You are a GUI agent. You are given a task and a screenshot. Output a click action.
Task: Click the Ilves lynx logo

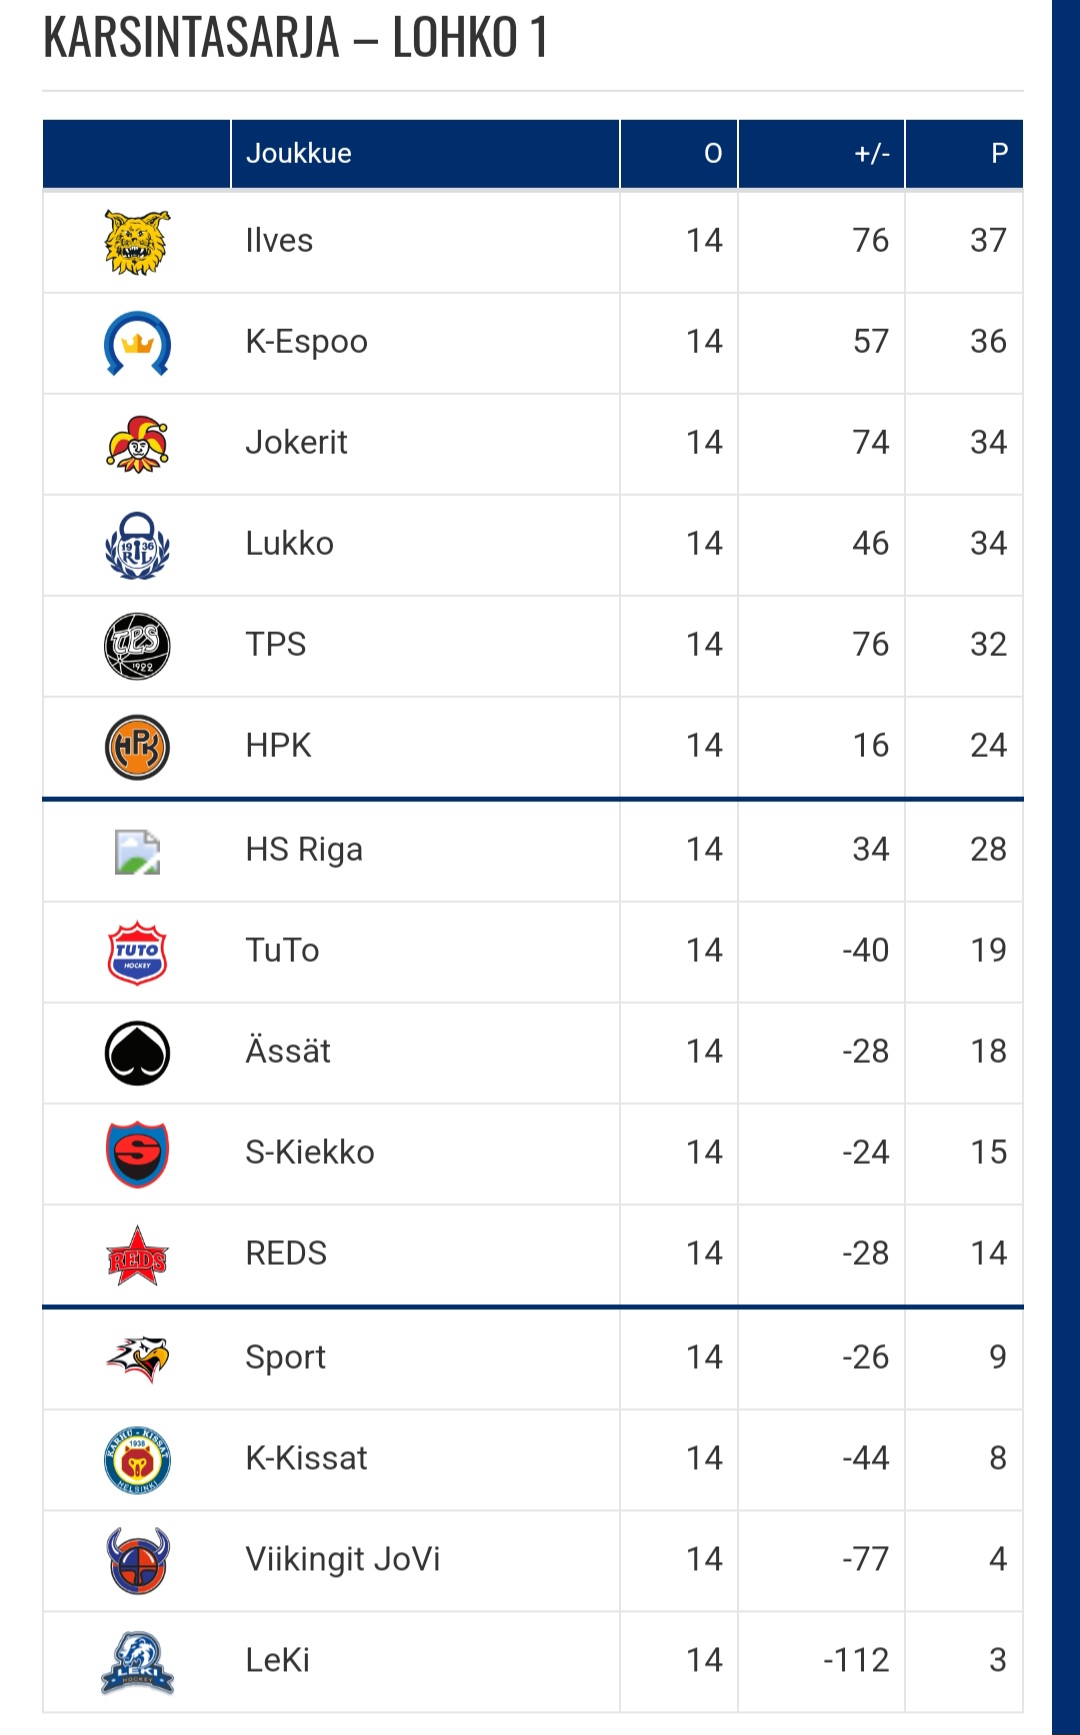click(137, 242)
